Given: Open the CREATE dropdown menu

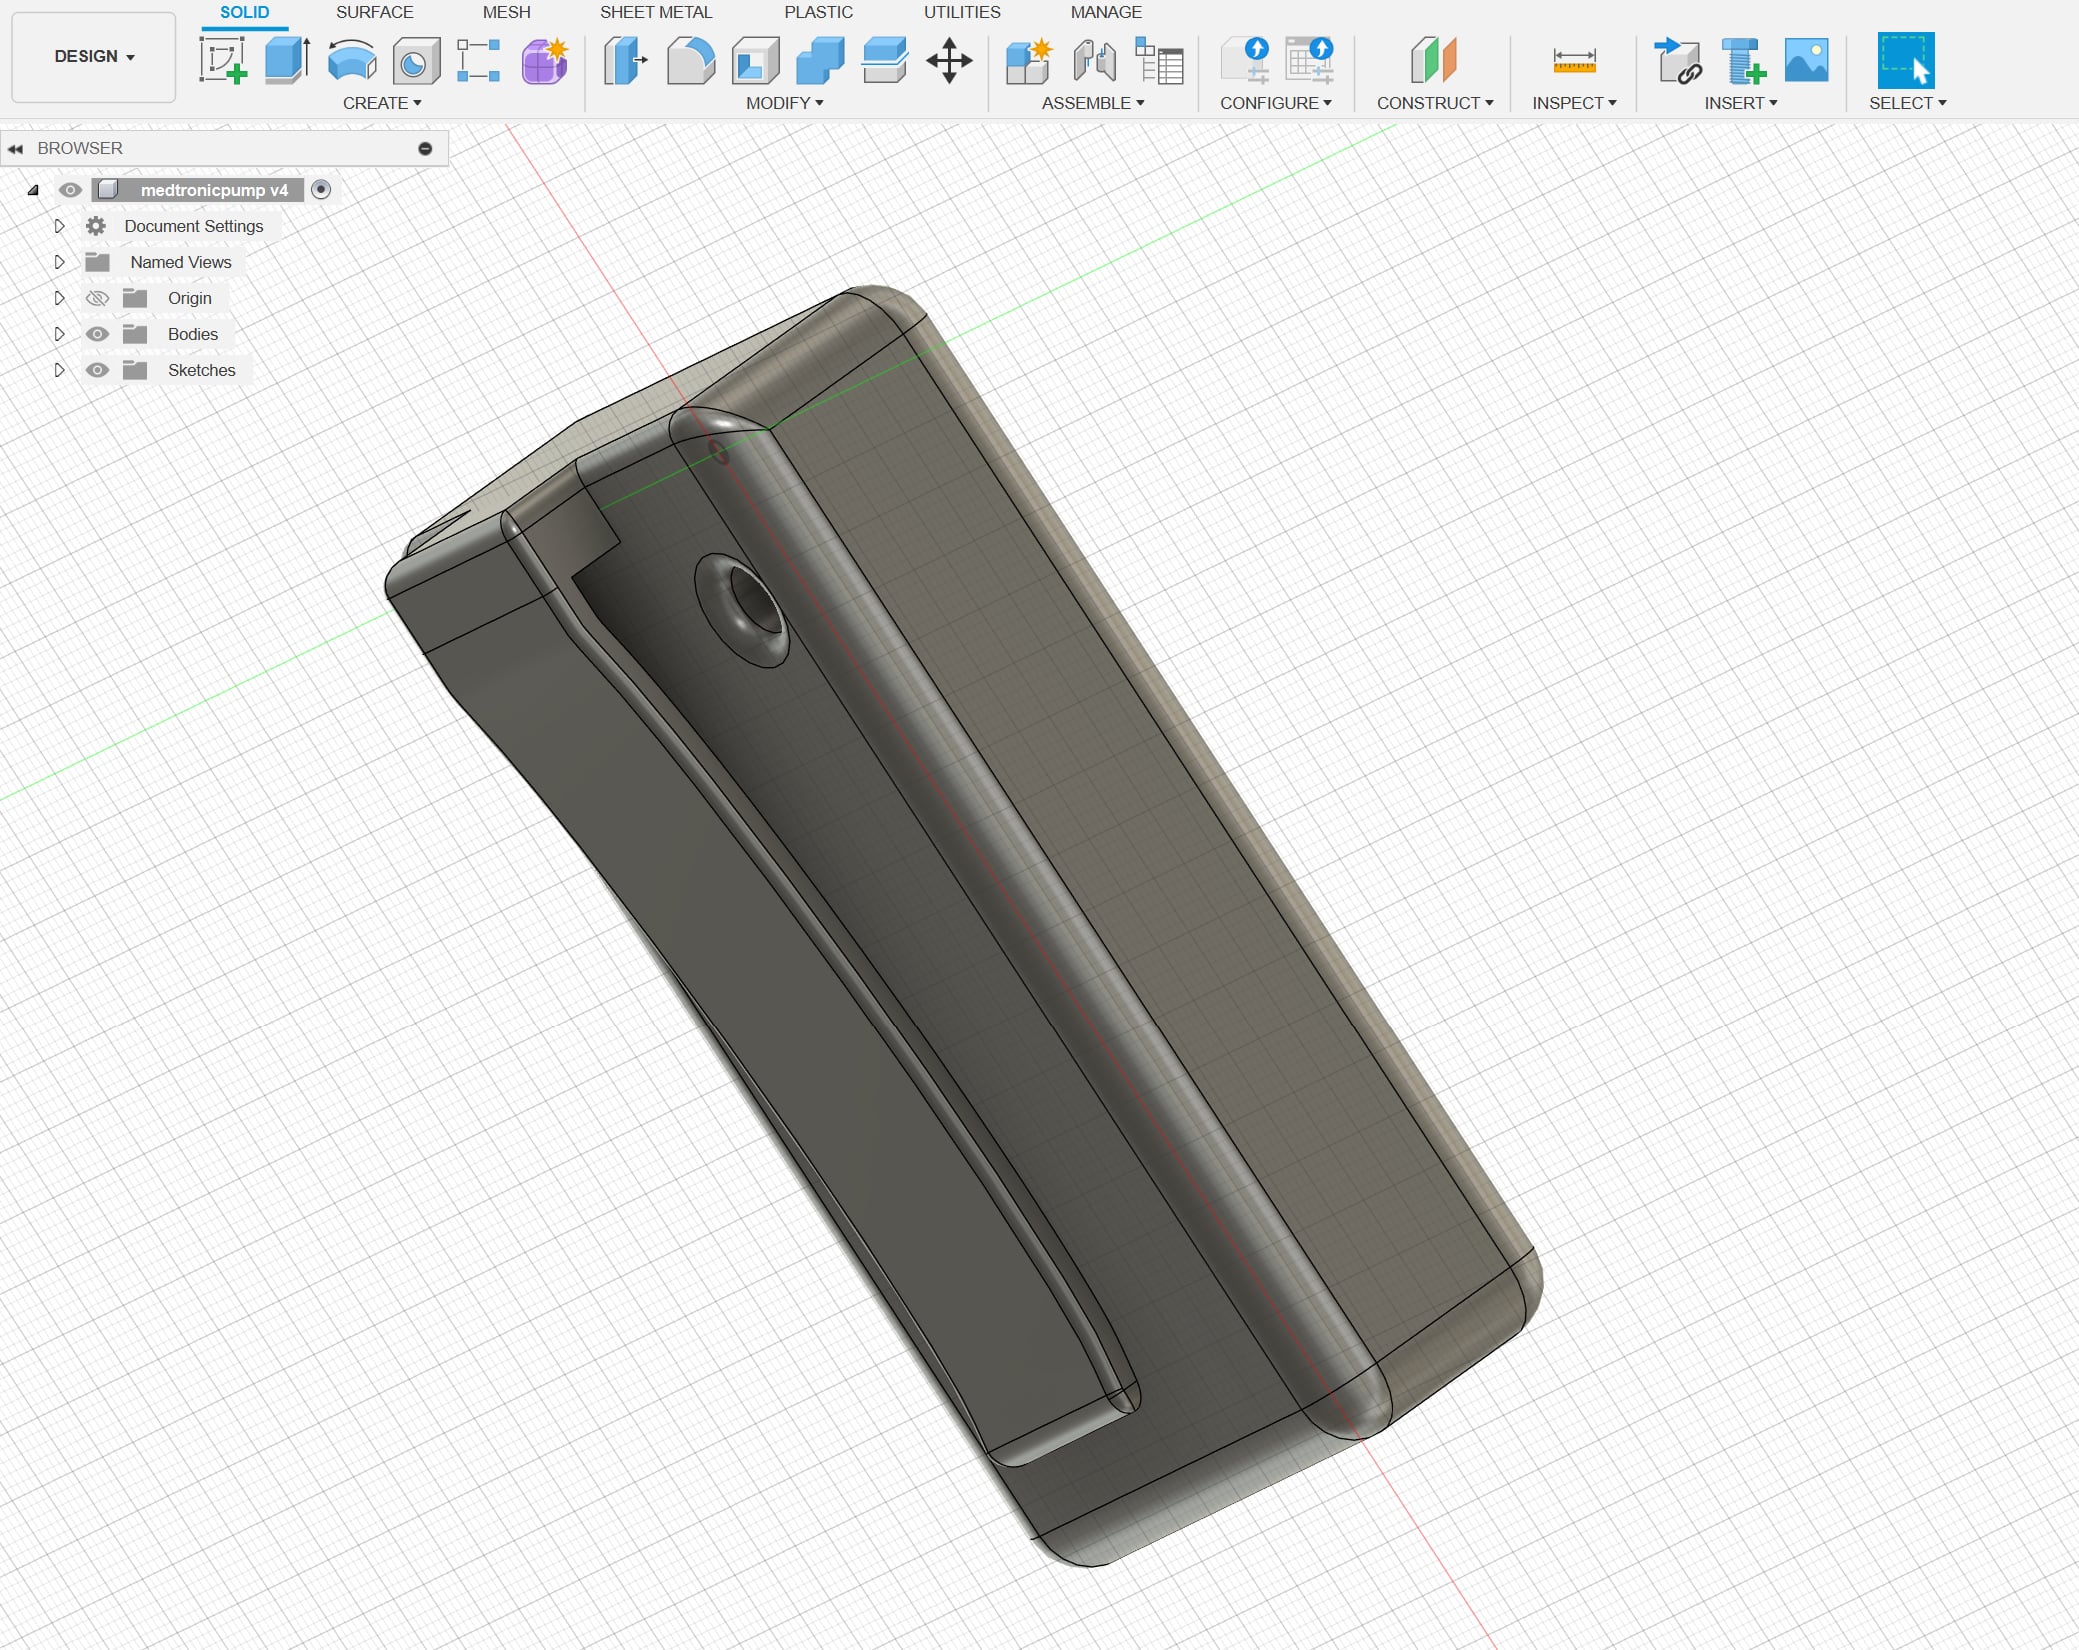Looking at the screenshot, I should pyautogui.click(x=382, y=103).
